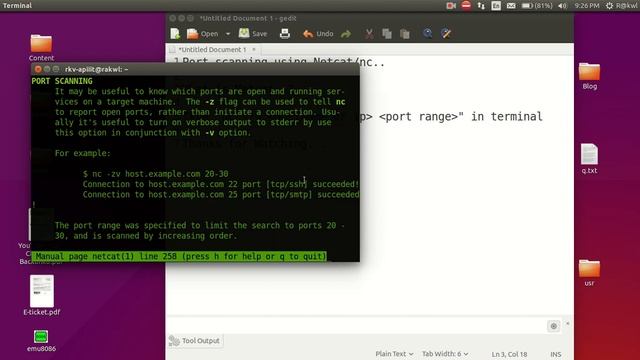The image size is (640, 360).
Task: Click the nc -zv host.example.com command line
Action: coord(156,174)
